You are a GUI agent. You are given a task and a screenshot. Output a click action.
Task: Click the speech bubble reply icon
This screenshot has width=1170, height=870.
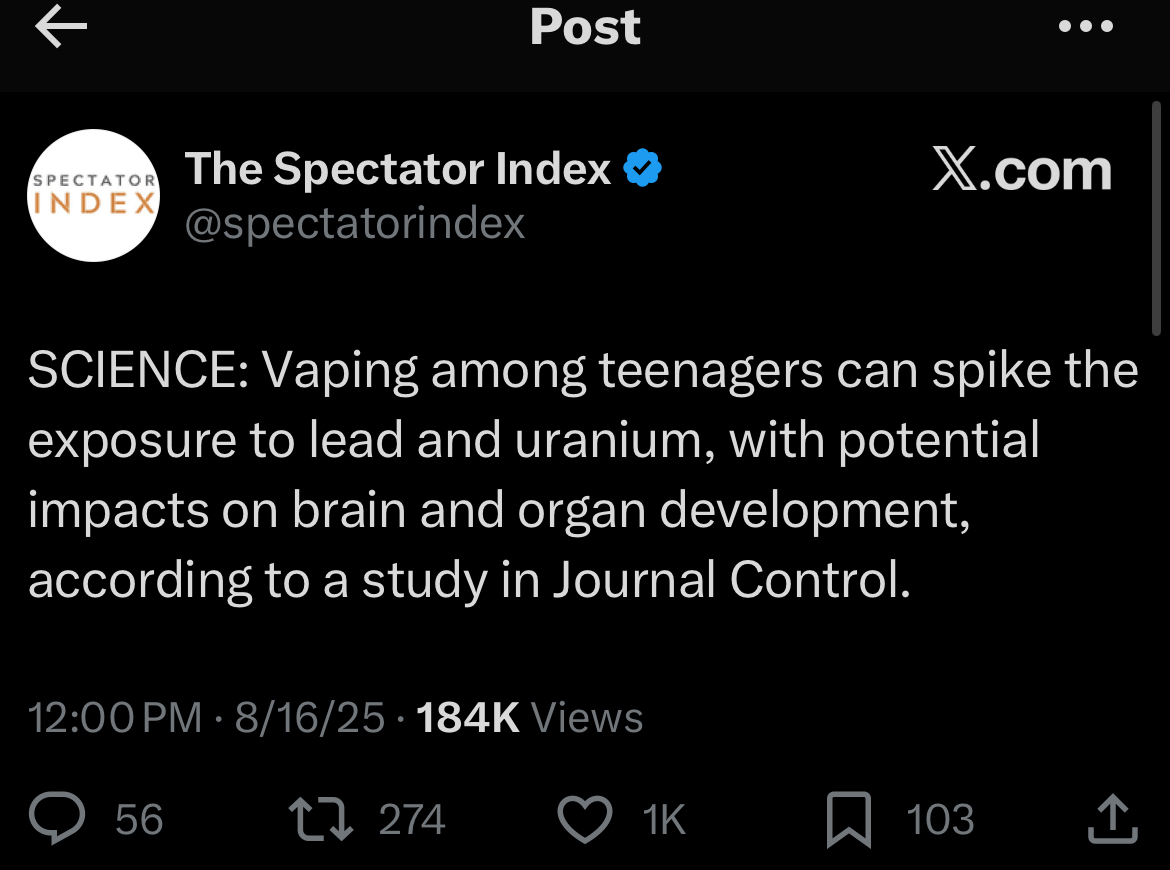(x=62, y=820)
